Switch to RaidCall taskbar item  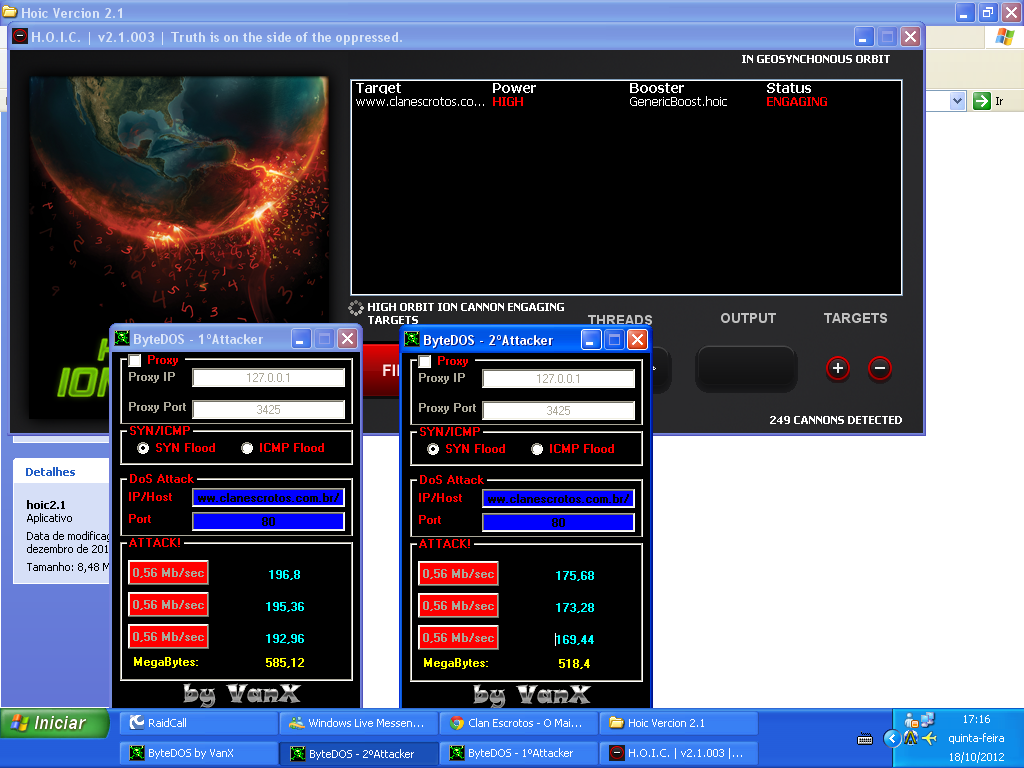pos(199,723)
